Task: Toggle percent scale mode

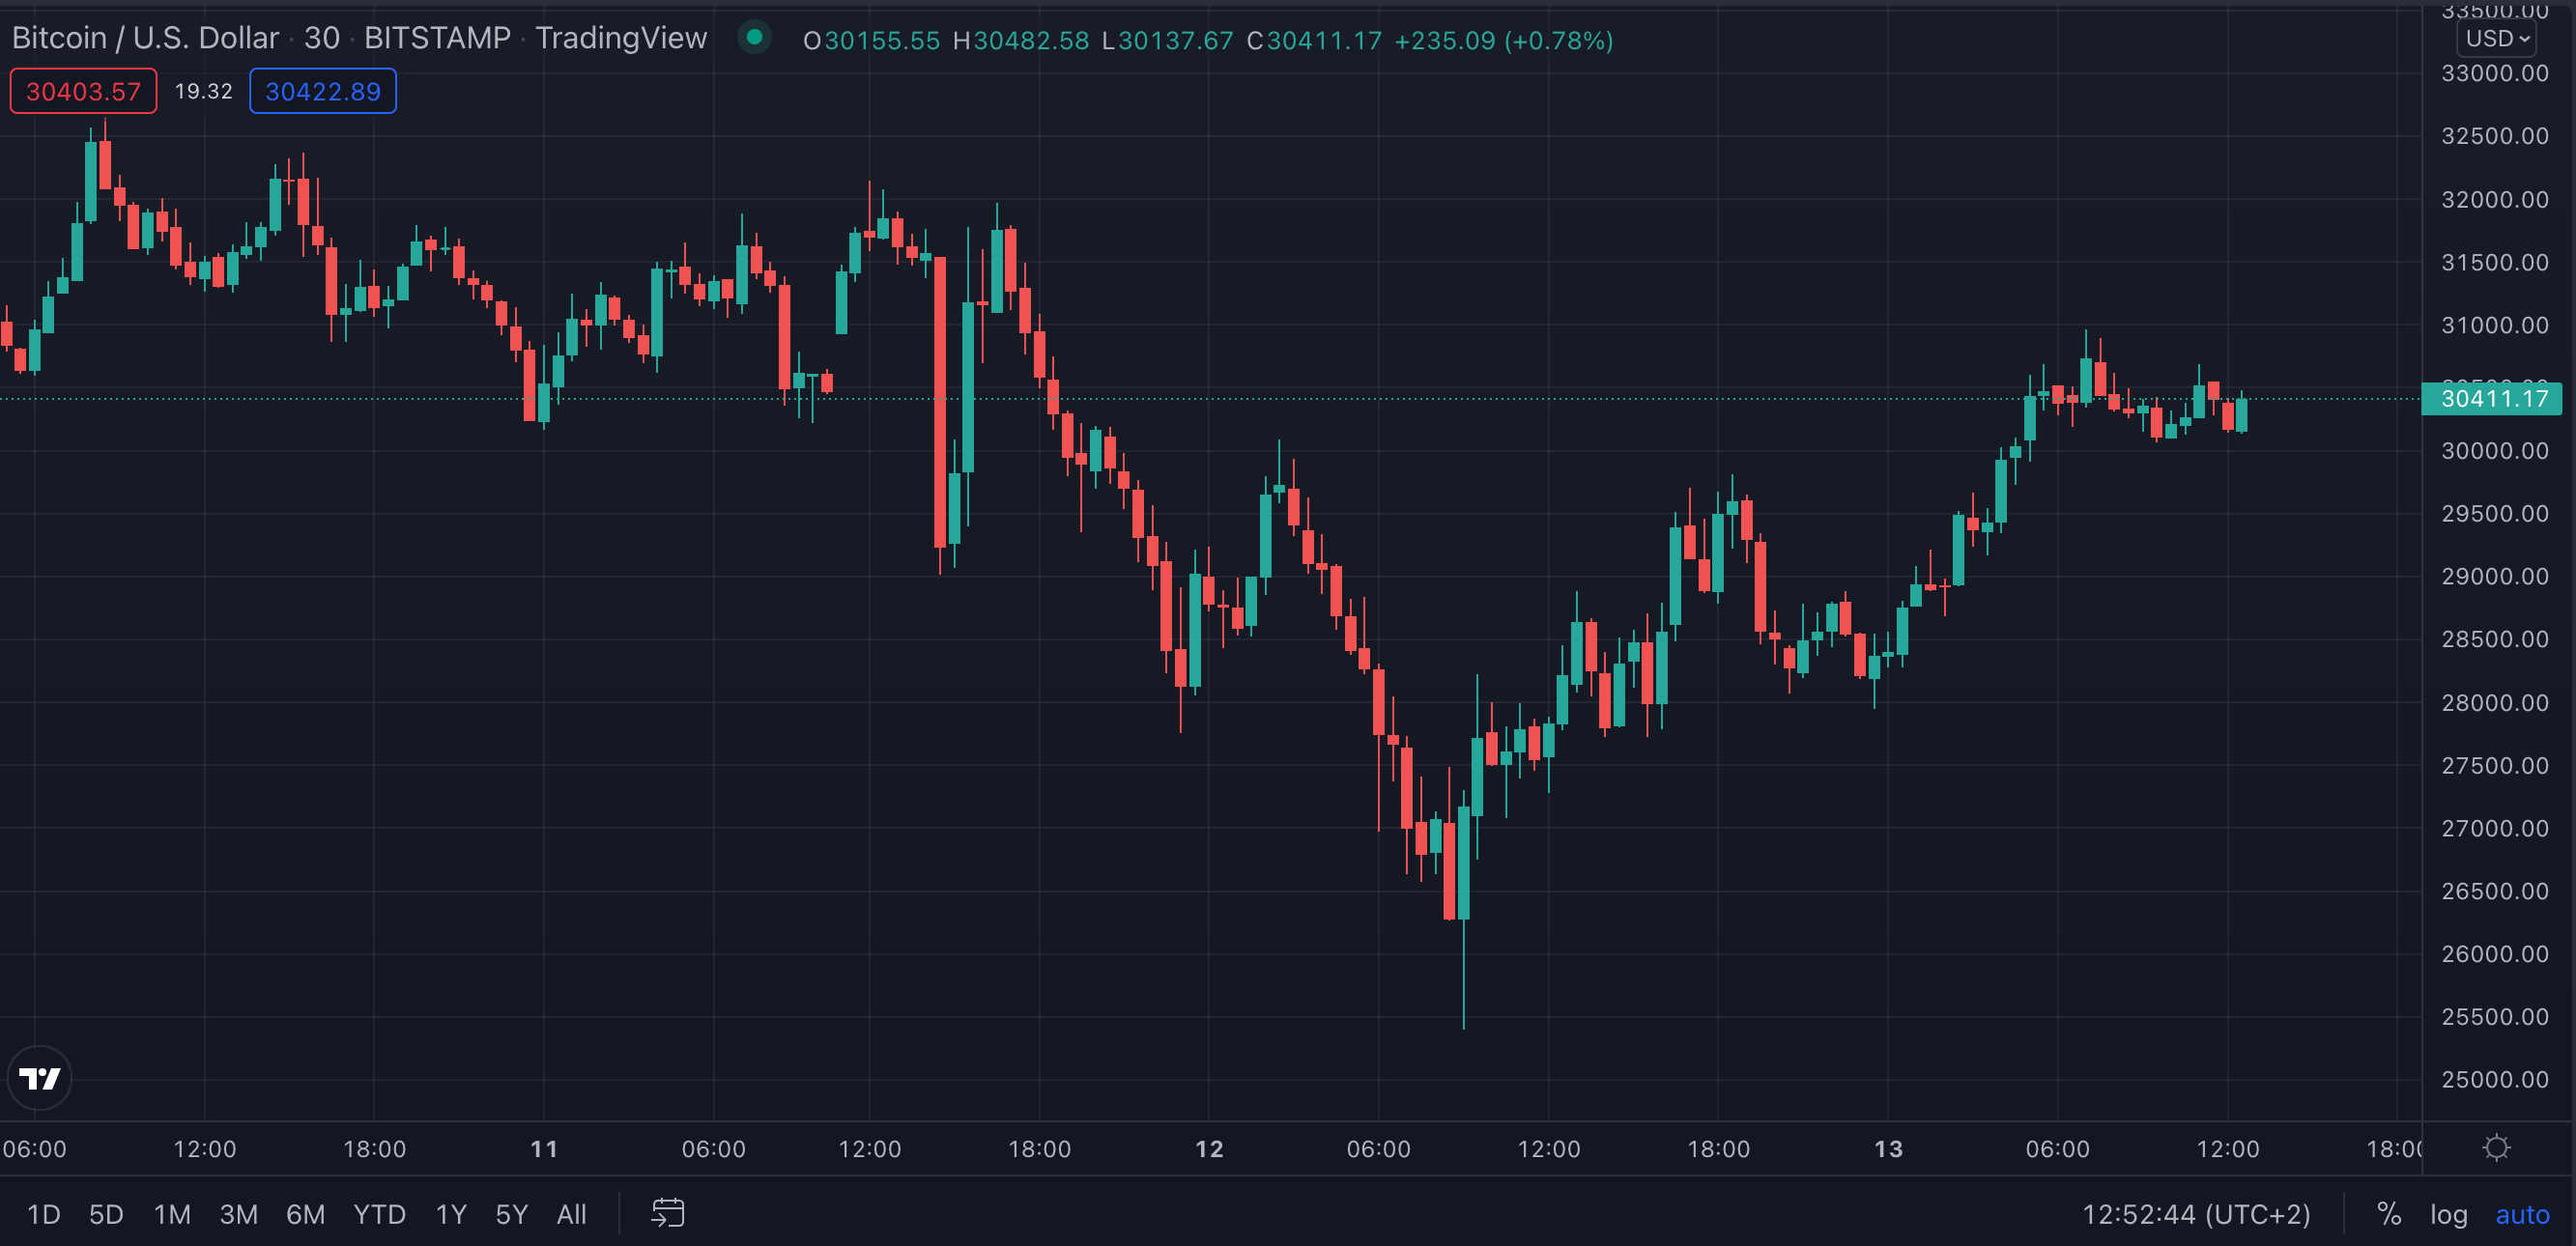Action: [x=2388, y=1214]
